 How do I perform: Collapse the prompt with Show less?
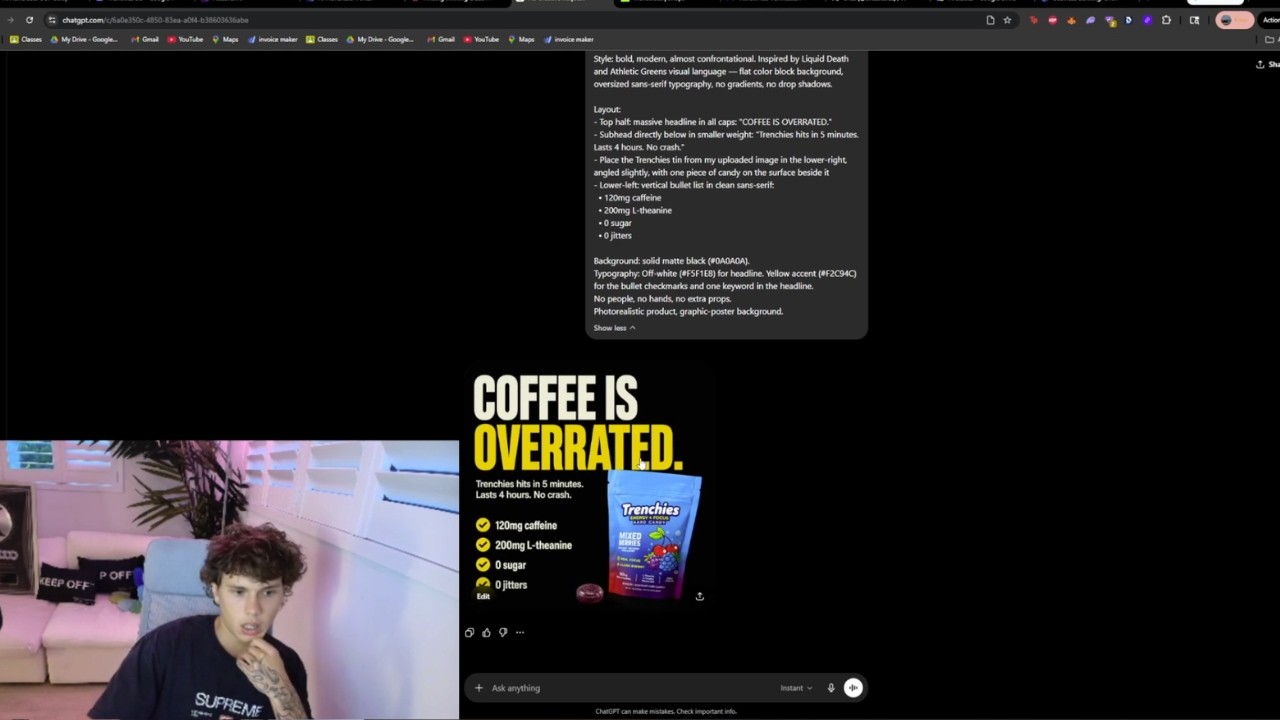(614, 328)
